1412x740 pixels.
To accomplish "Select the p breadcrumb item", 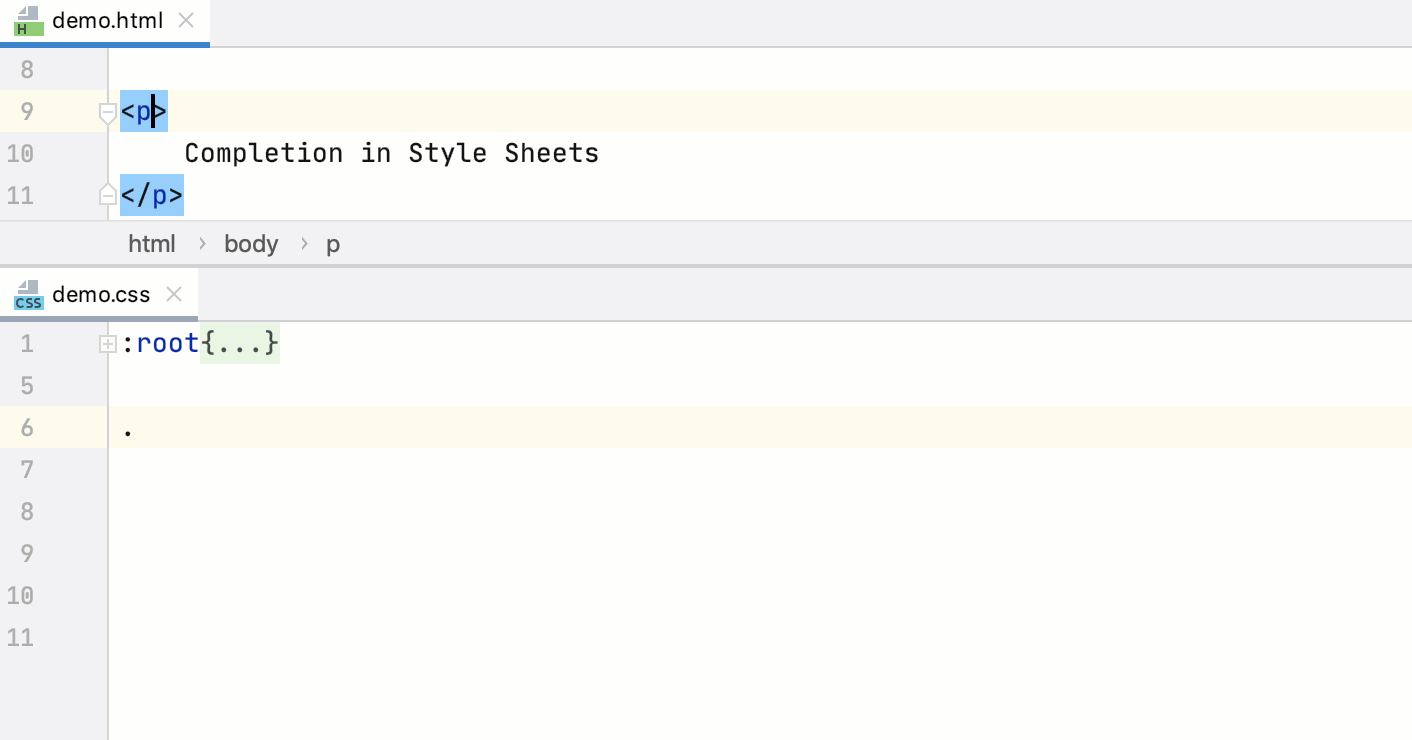I will (332, 243).
